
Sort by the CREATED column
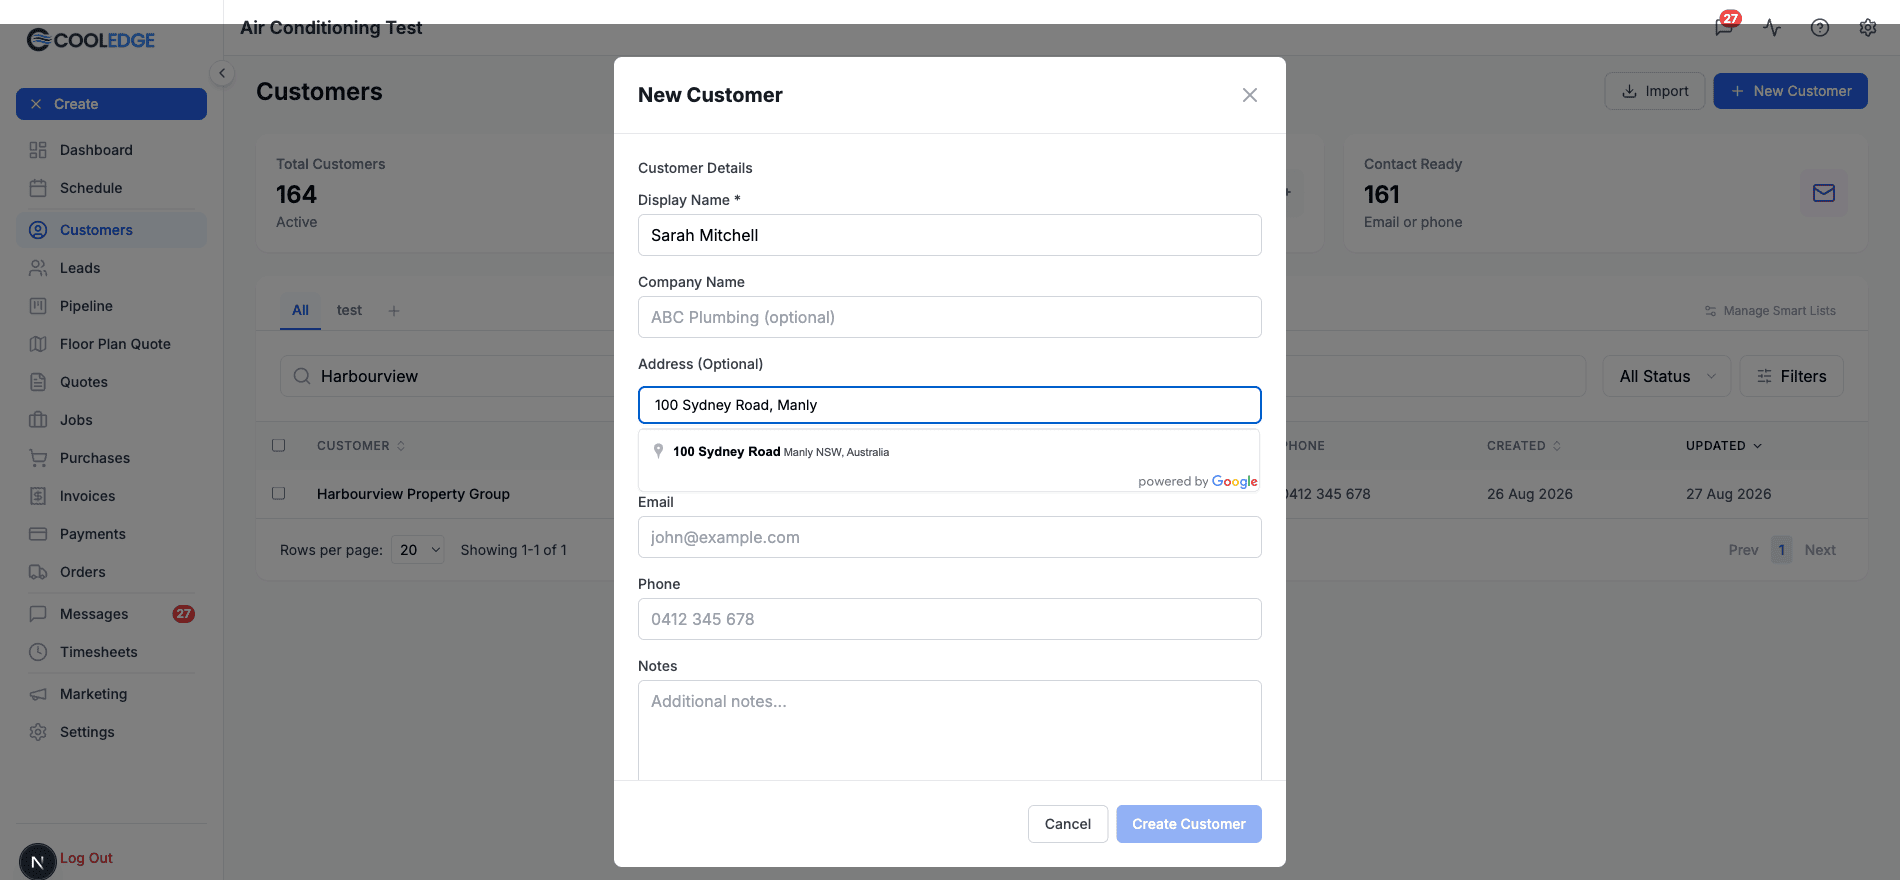click(x=1524, y=446)
